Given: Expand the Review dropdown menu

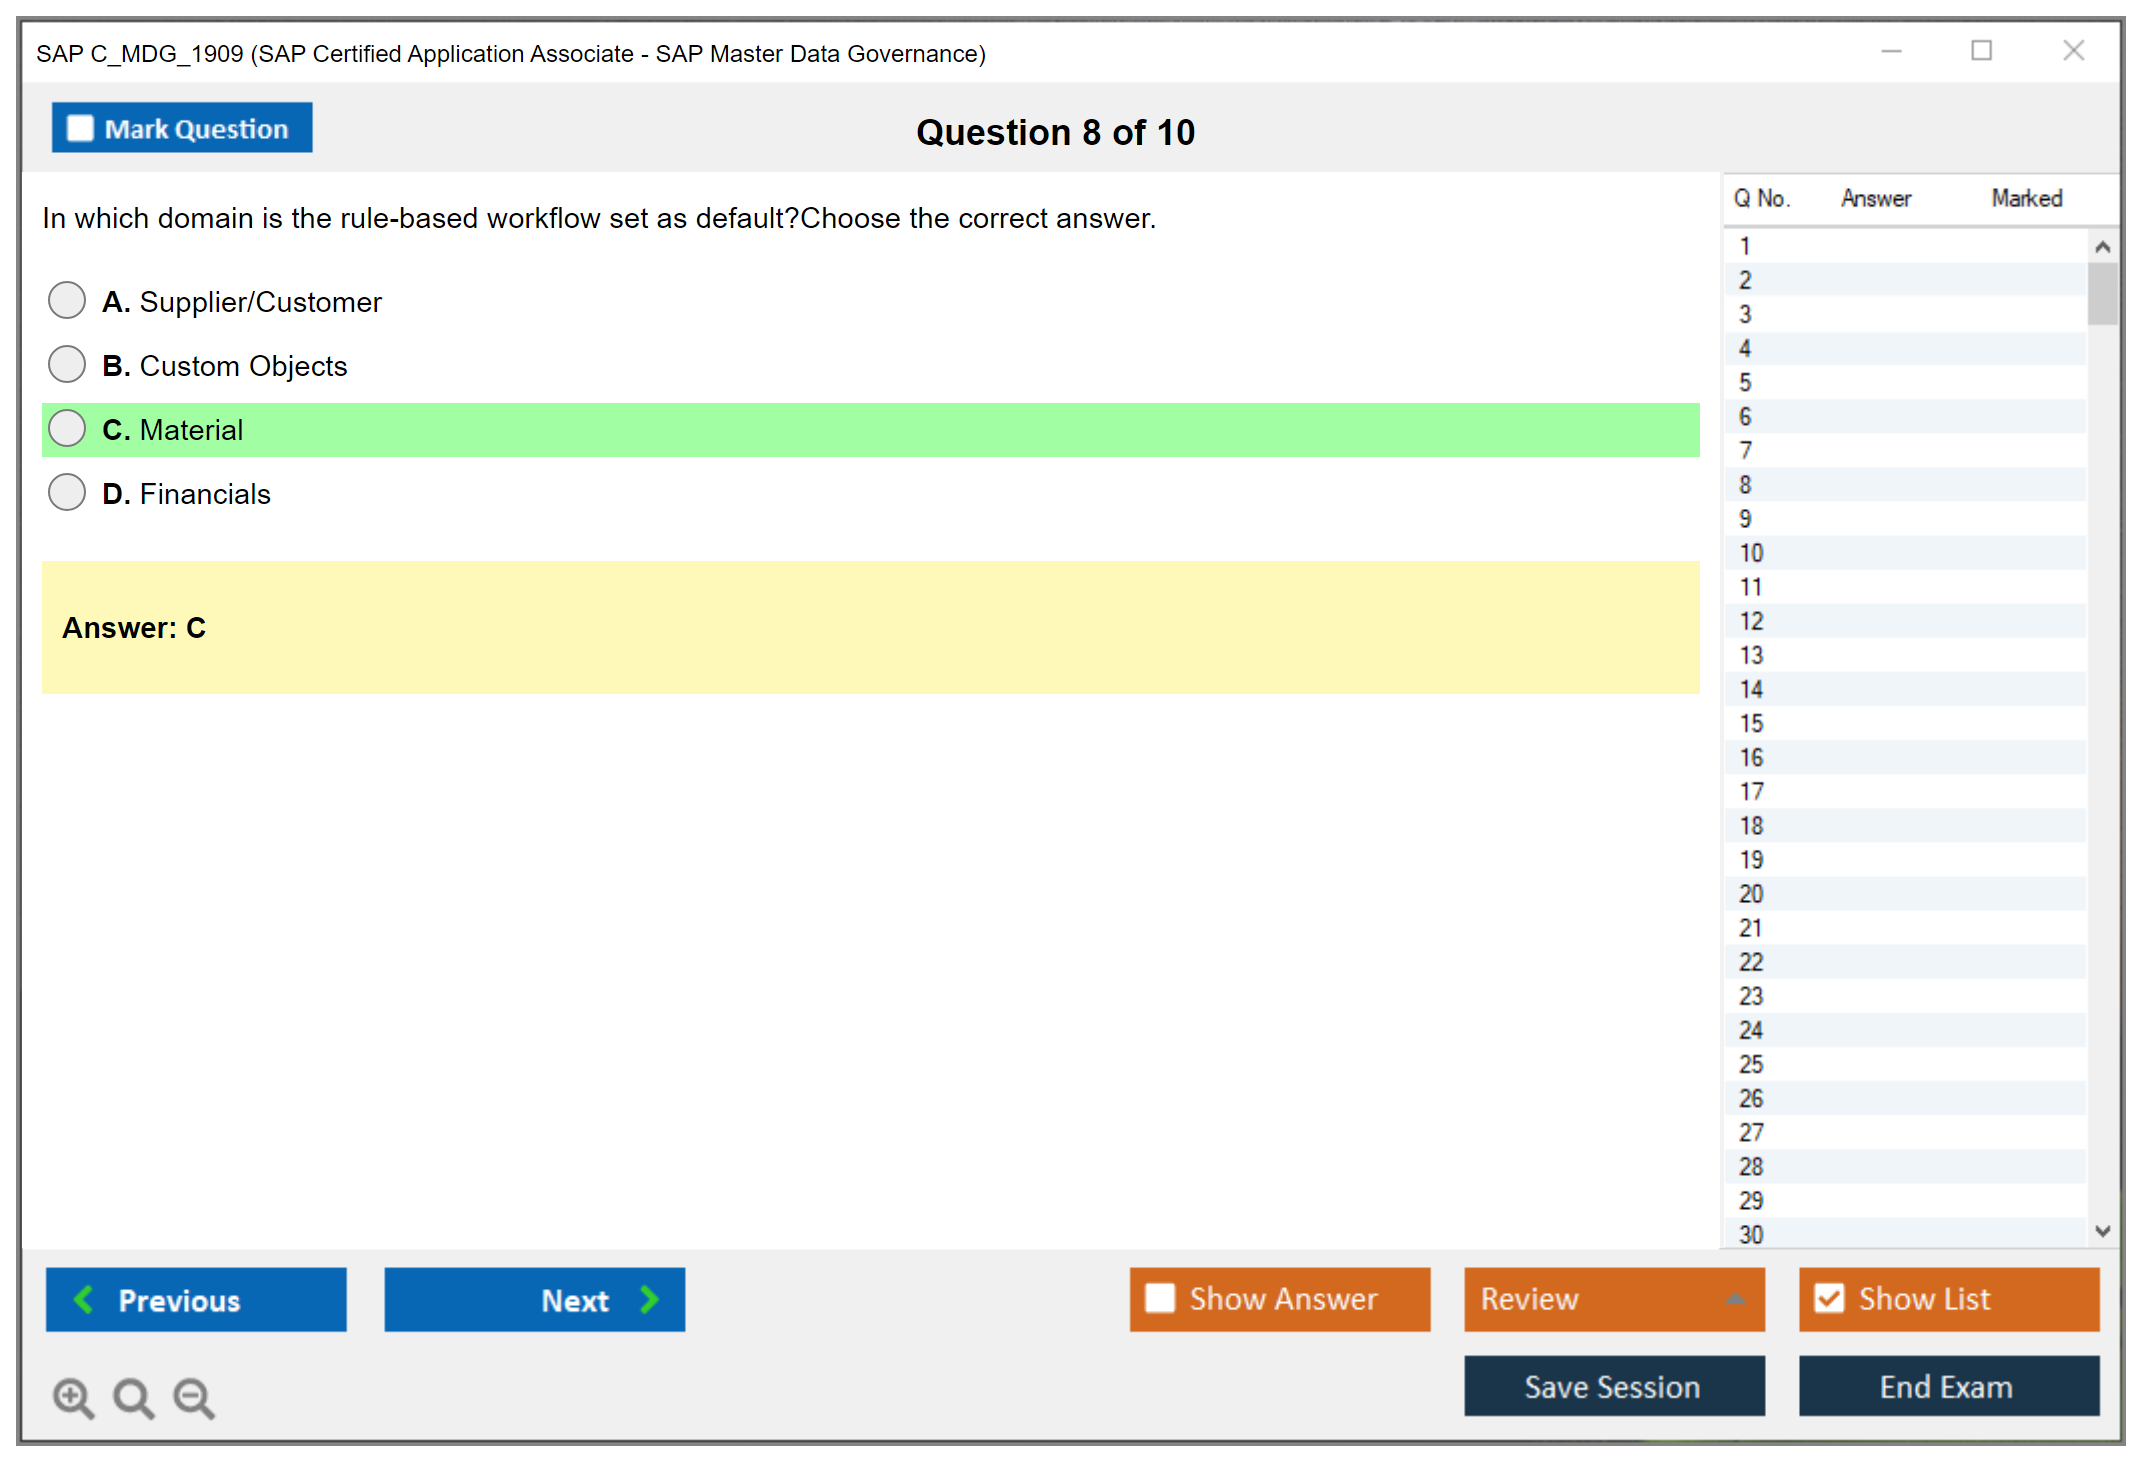Looking at the screenshot, I should [x=1735, y=1299].
